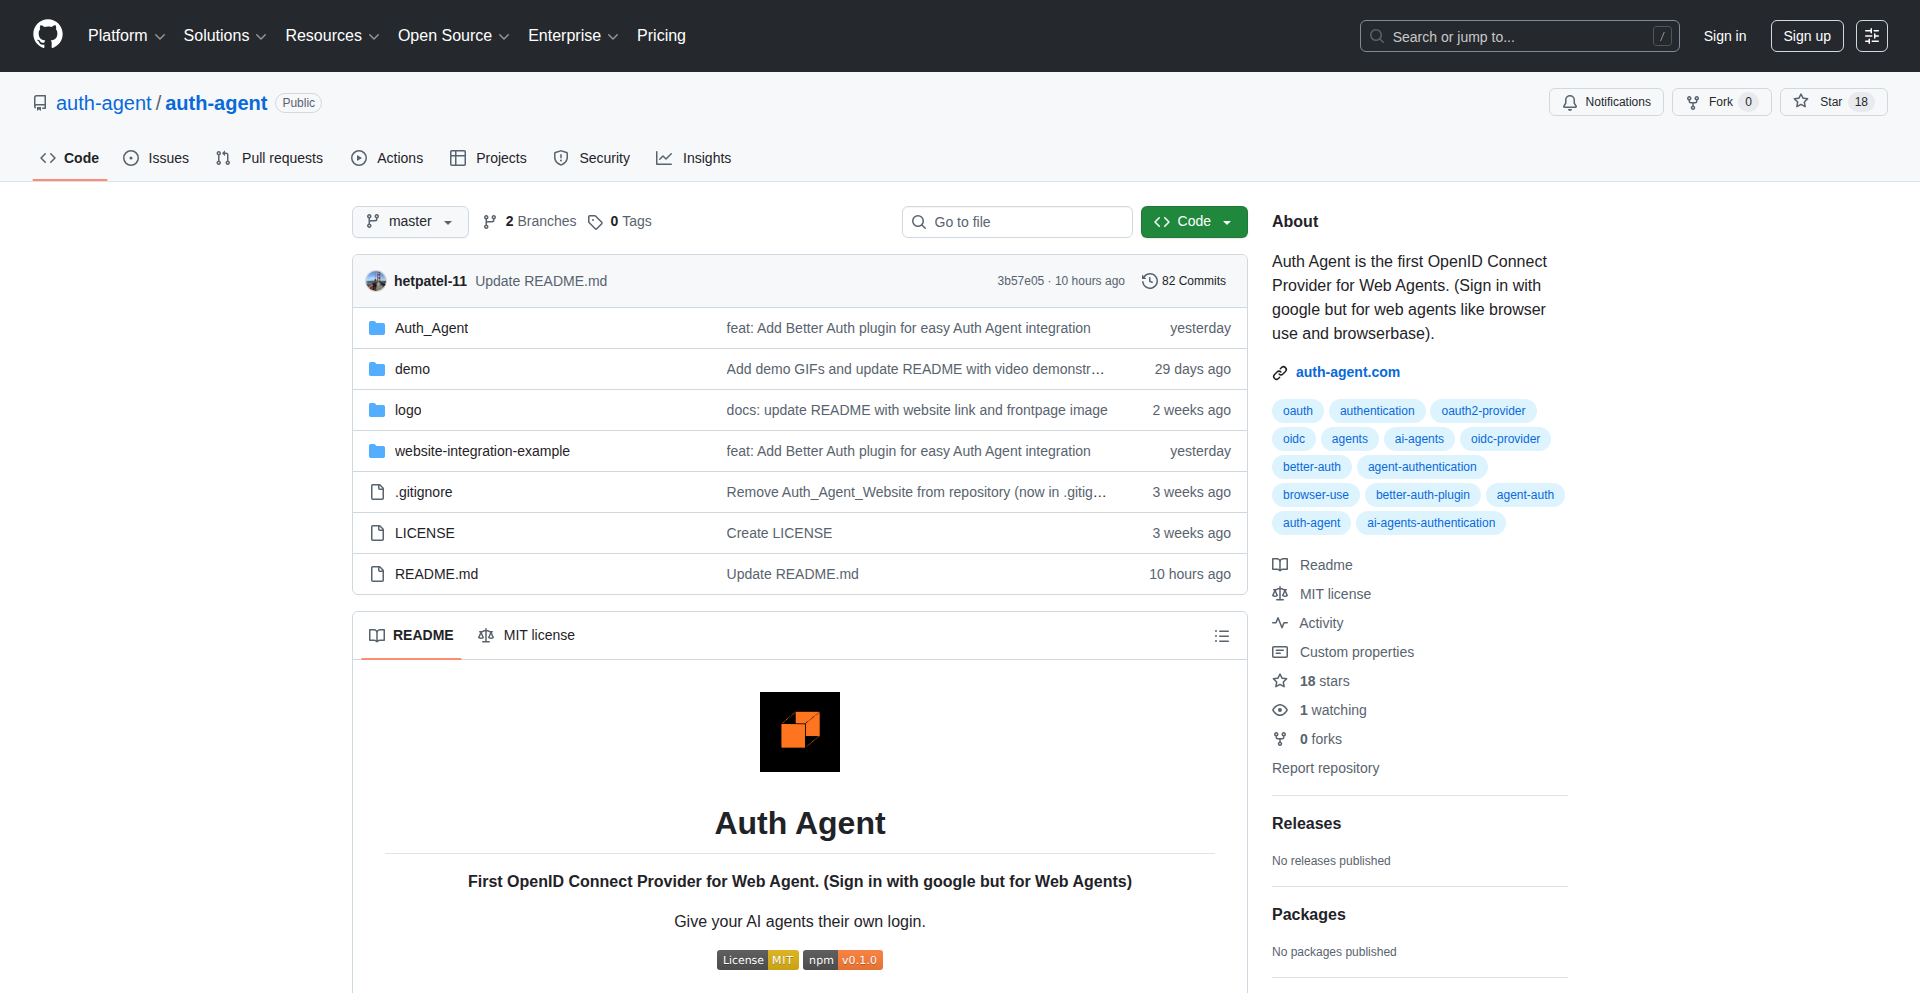The width and height of the screenshot is (1920, 993).
Task: Fork the auth-agent repository
Action: coord(1721,102)
